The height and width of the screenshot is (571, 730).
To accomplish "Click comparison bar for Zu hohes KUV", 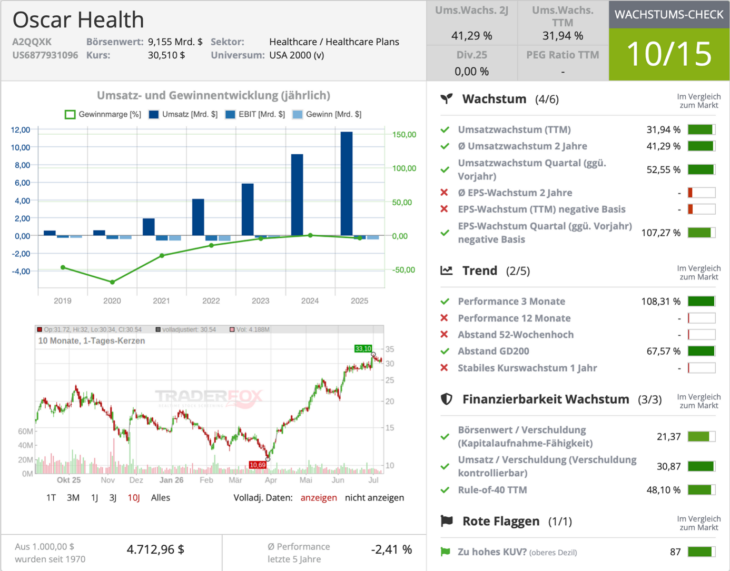I will (701, 552).
